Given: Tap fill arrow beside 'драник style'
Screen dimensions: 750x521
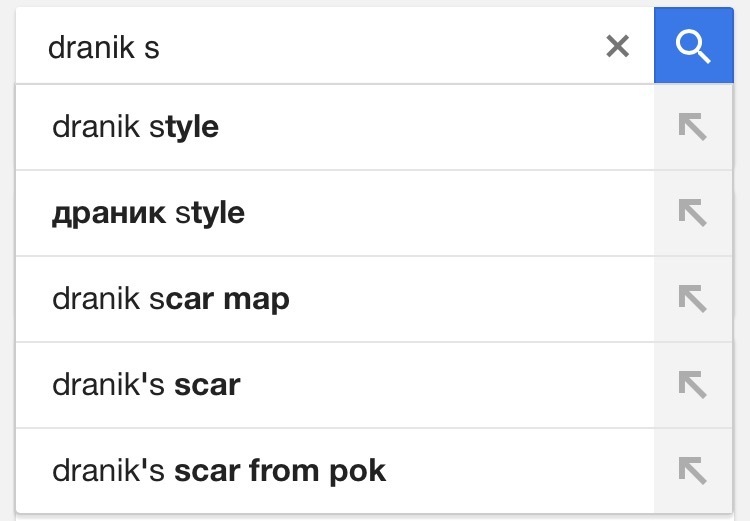Looking at the screenshot, I should (692, 213).
